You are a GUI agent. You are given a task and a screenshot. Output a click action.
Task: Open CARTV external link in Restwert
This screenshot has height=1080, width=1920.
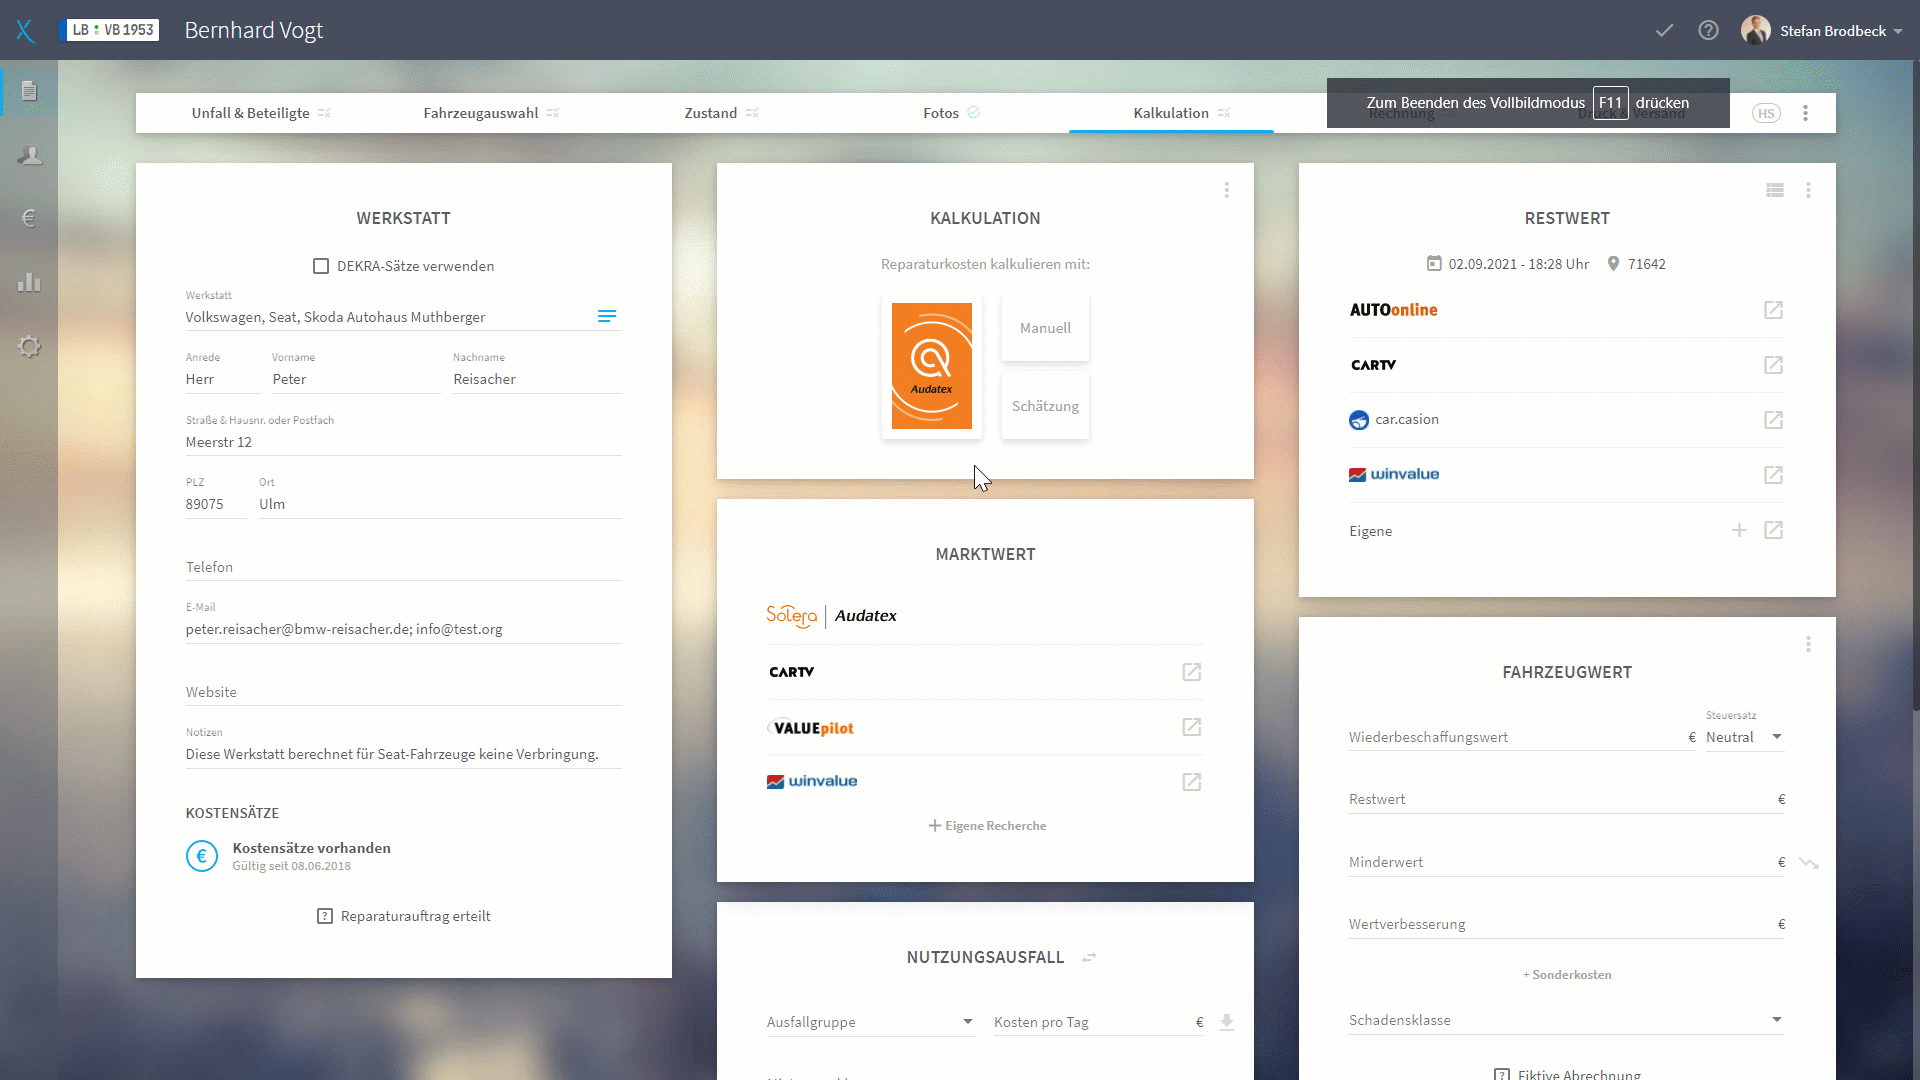1773,365
